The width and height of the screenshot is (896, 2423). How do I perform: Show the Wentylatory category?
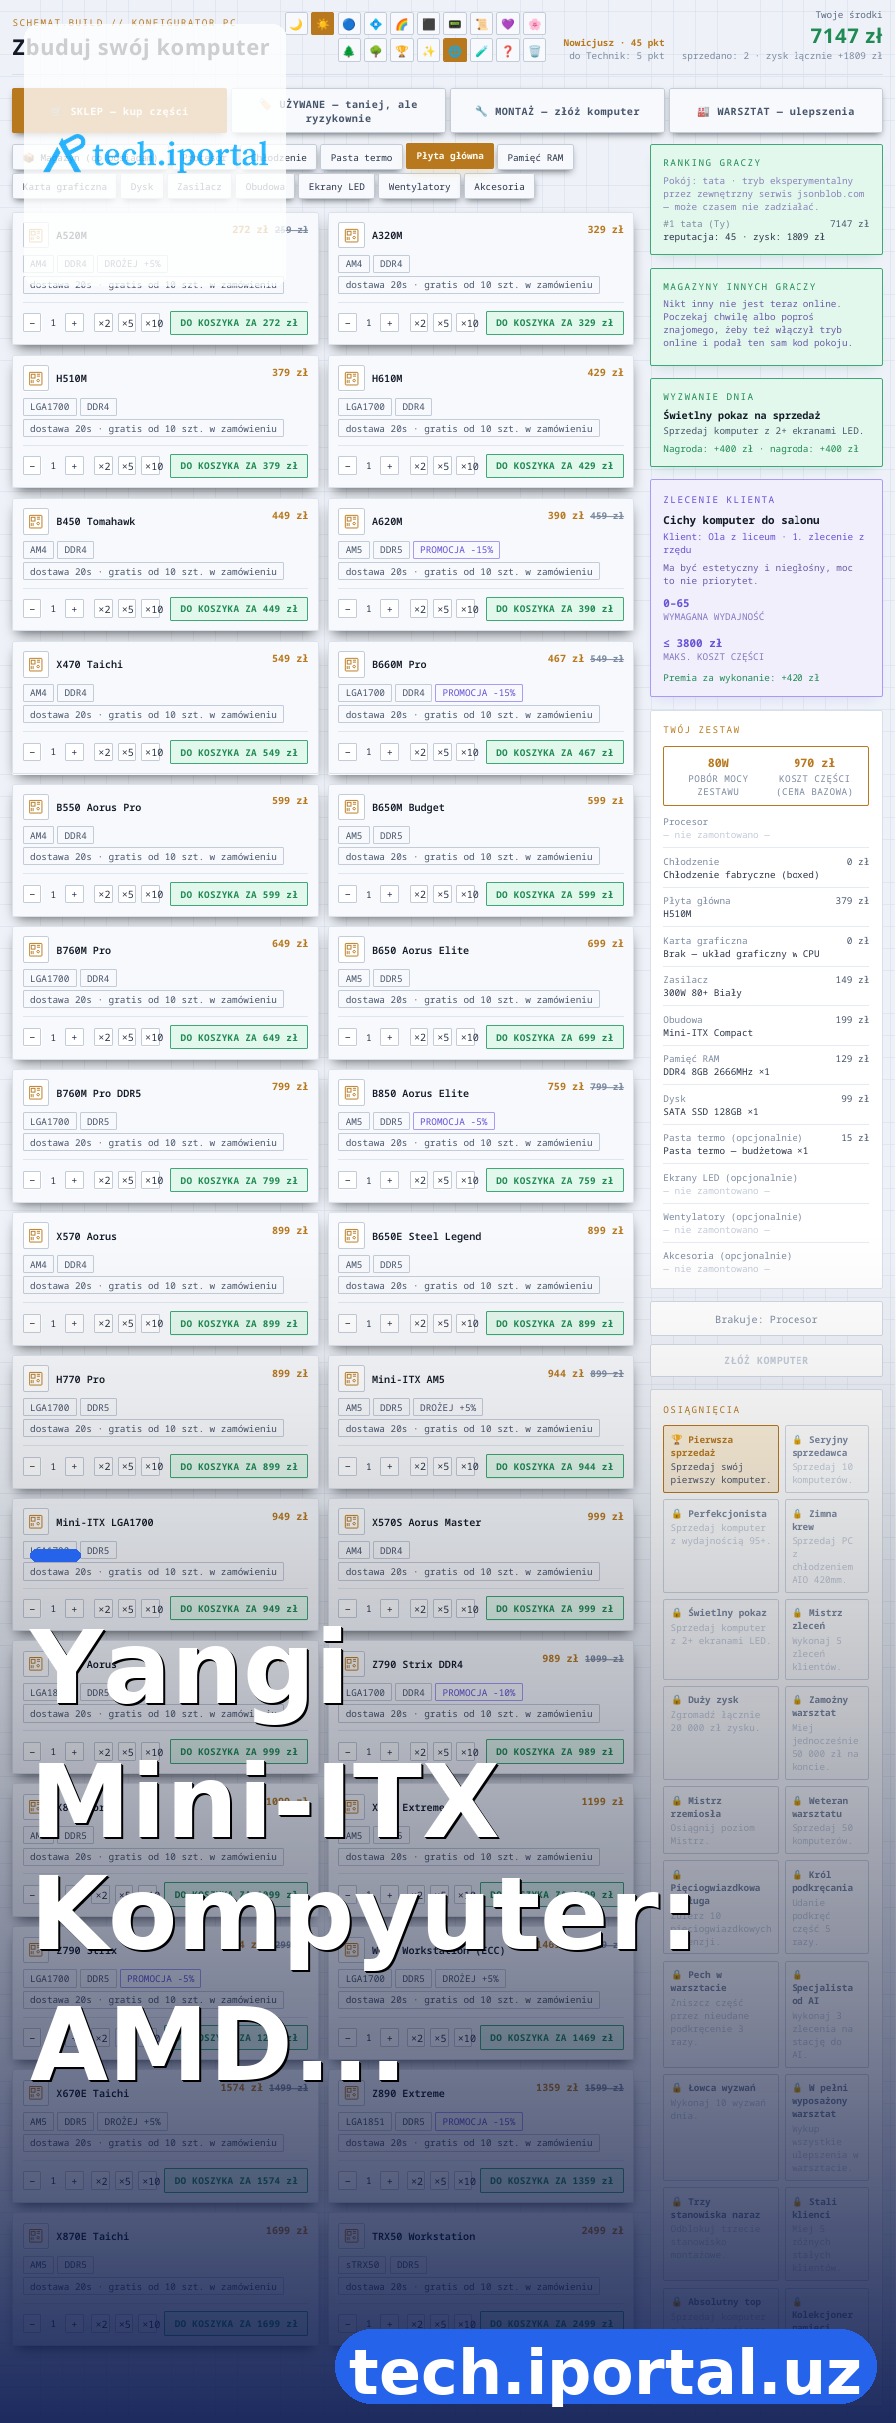pyautogui.click(x=419, y=186)
